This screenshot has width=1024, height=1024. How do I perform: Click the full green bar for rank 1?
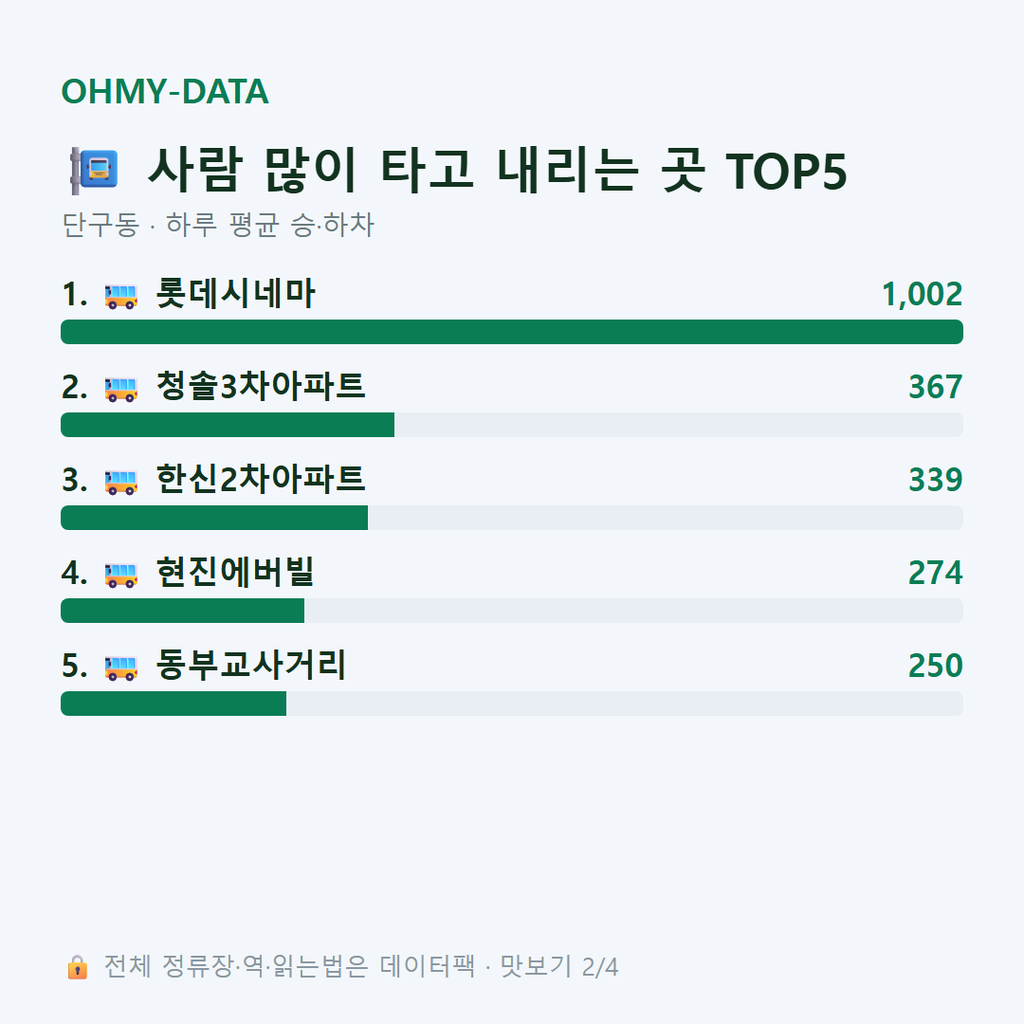[x=512, y=332]
